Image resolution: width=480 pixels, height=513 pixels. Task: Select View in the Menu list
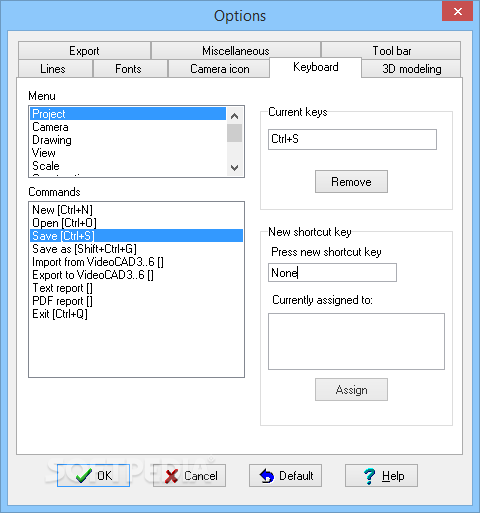coord(128,153)
